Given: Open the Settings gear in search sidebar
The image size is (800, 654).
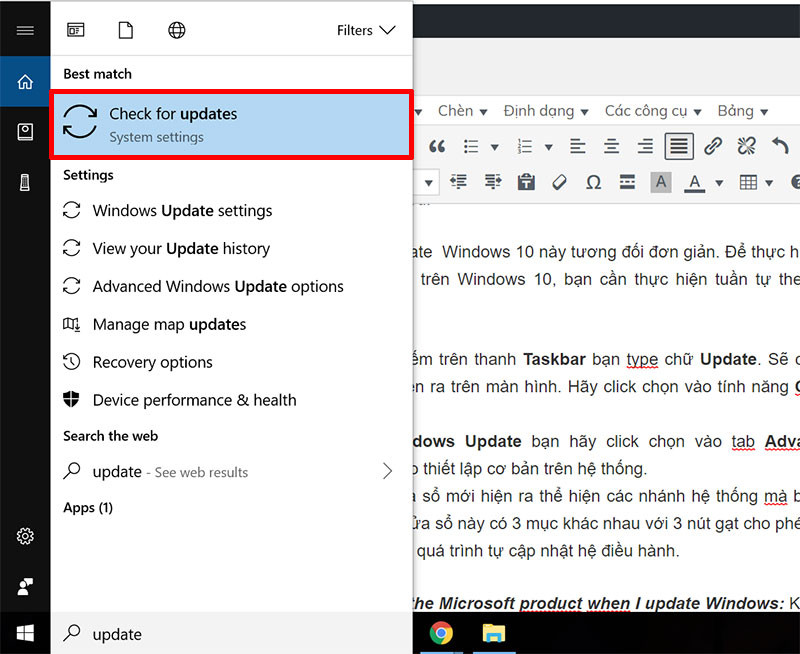Looking at the screenshot, I should 25,536.
